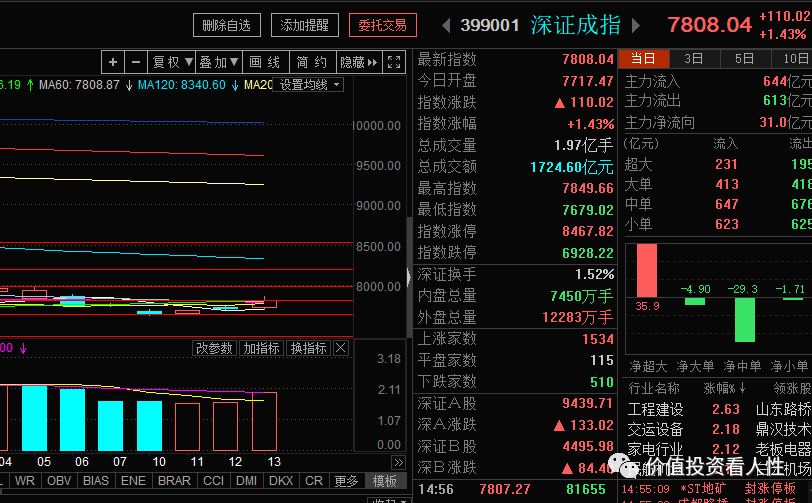
Task: Click 最高指数 value 7849.66
Action: (588, 188)
